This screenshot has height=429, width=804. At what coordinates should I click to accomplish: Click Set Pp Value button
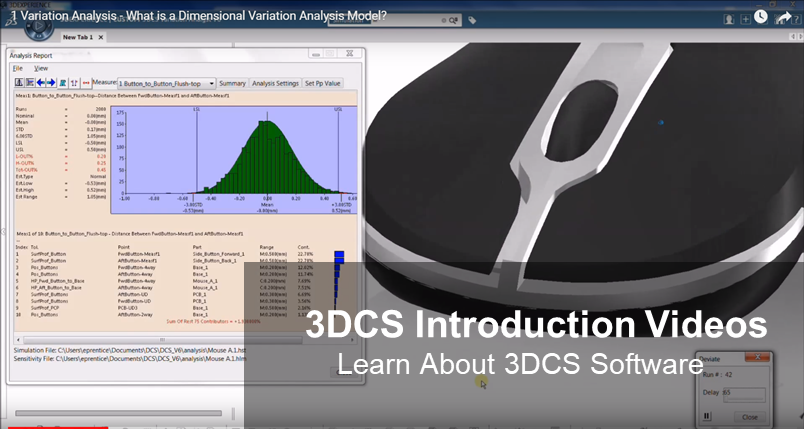322,84
